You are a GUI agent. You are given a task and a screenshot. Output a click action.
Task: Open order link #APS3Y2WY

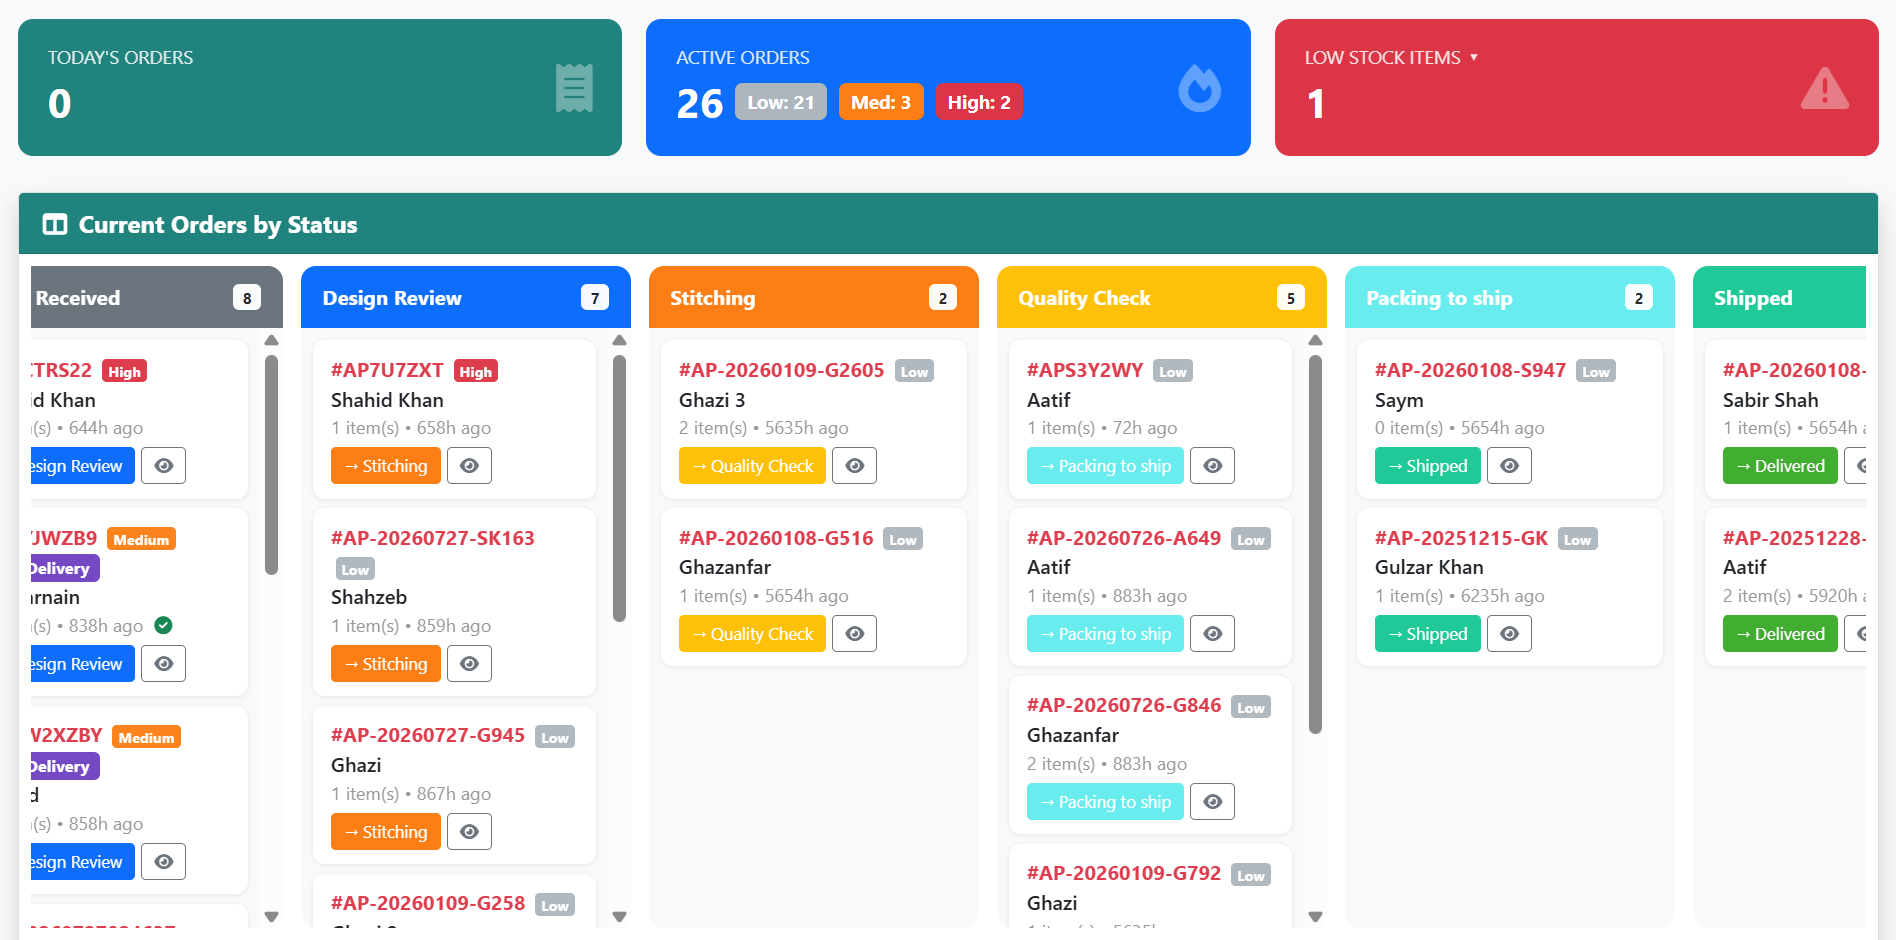[1085, 370]
